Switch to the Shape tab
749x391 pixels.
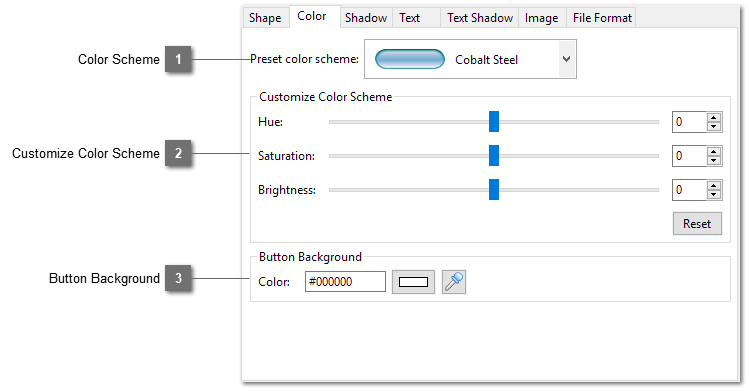point(265,18)
